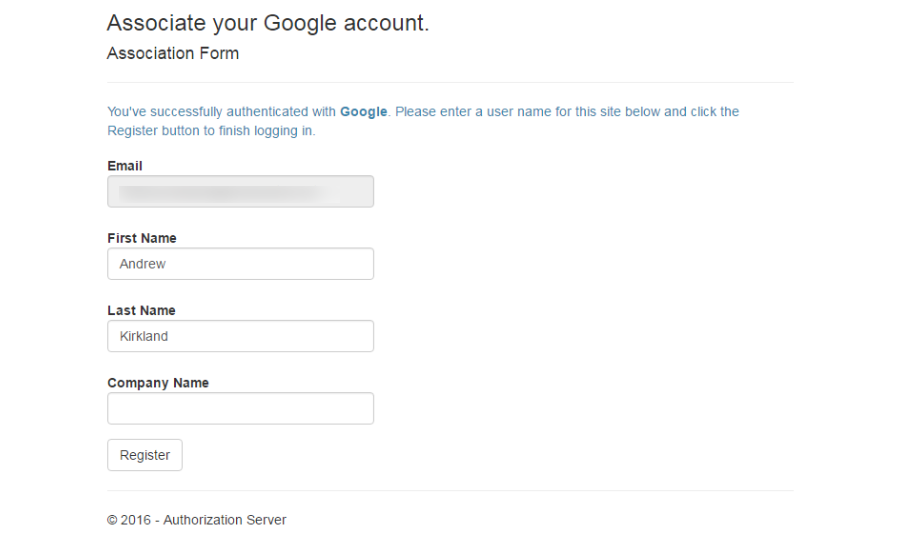Click the First Name input field
Screen dimensions: 901x534
point(240,264)
